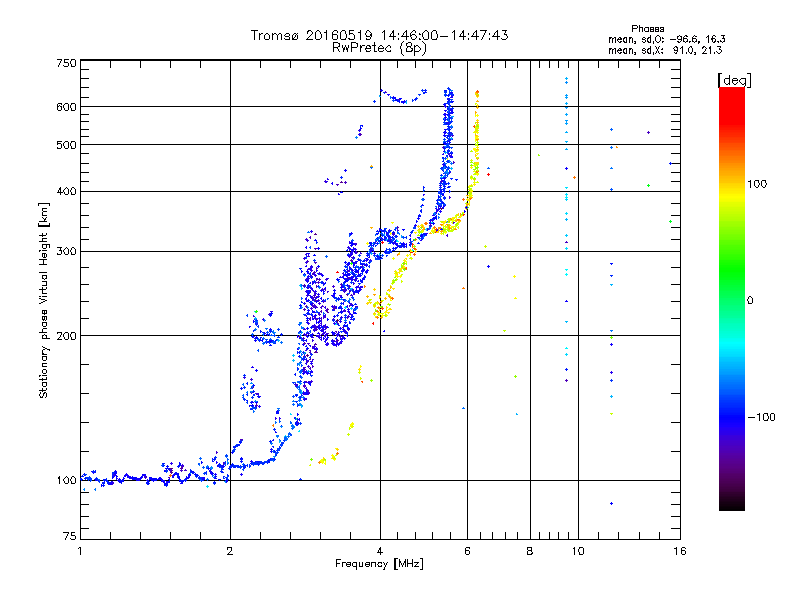Click the plot title "Tromsø 20160519 14:46:00-14:47:43"

(x=379, y=35)
